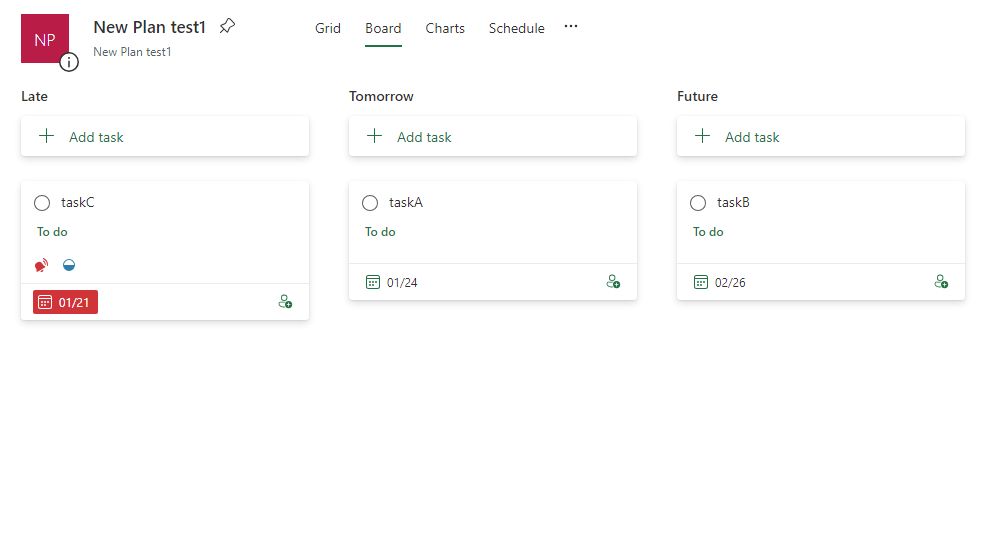Mark taskA as complete
The height and width of the screenshot is (551, 1002).
[370, 203]
